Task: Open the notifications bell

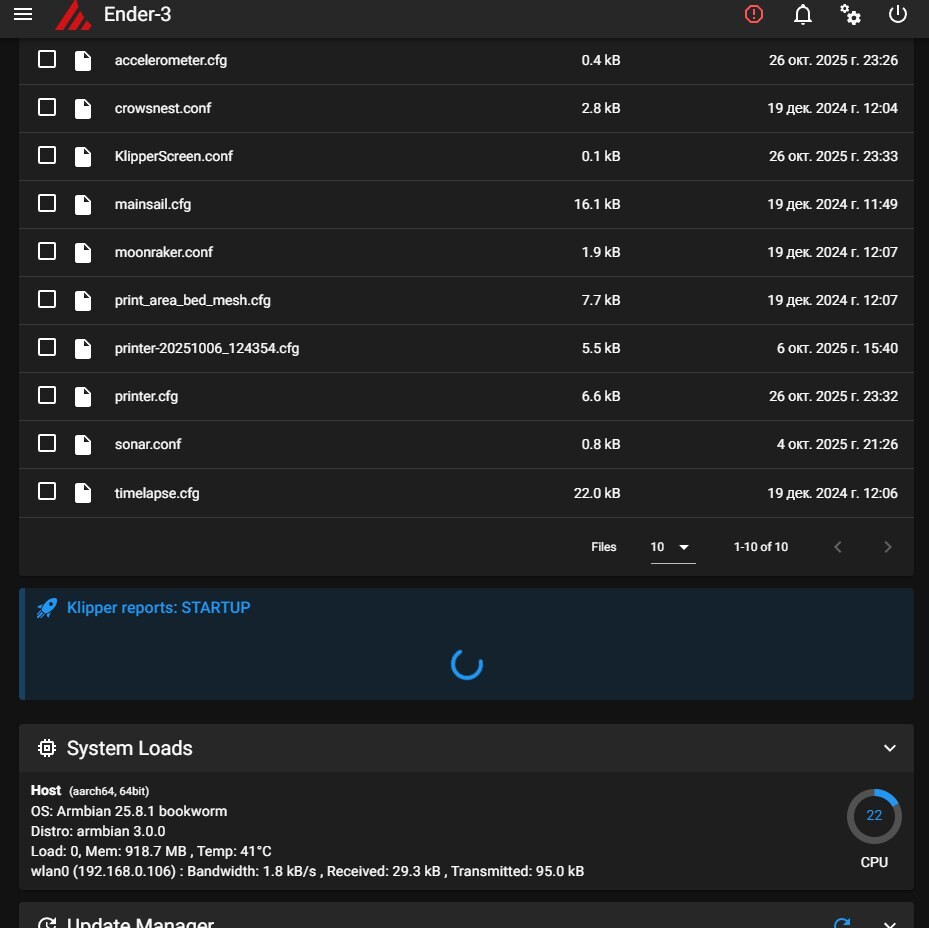Action: click(x=802, y=14)
